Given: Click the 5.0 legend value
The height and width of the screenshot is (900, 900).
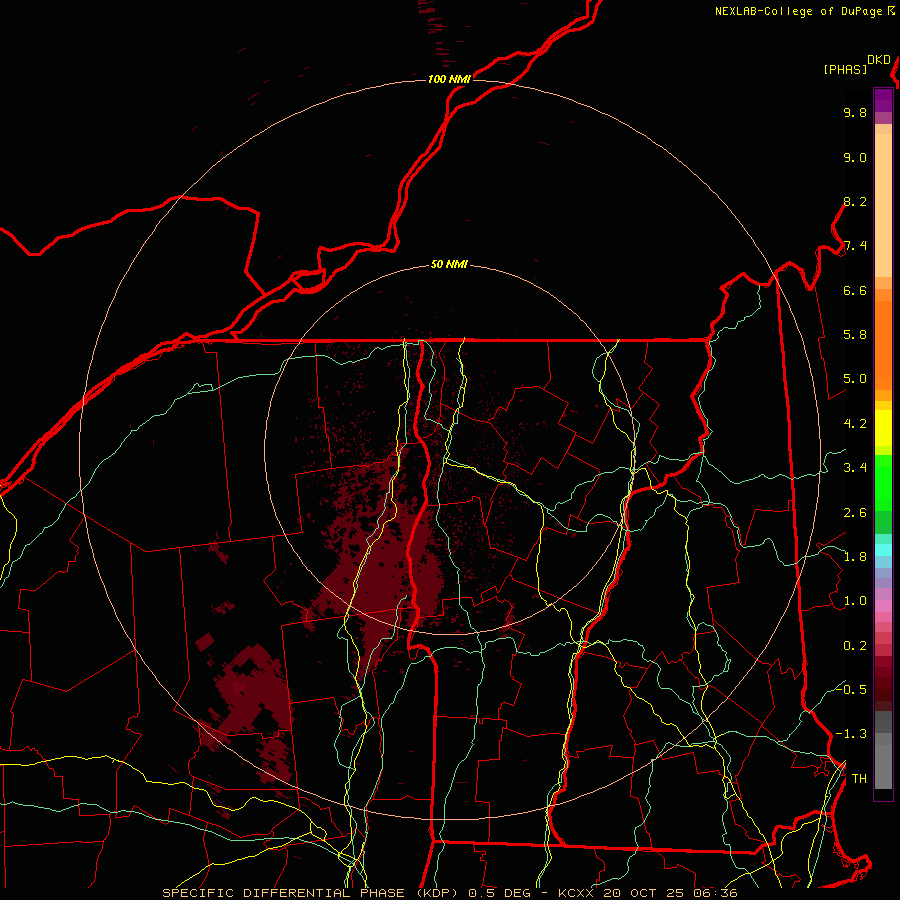Looking at the screenshot, I should coord(855,379).
